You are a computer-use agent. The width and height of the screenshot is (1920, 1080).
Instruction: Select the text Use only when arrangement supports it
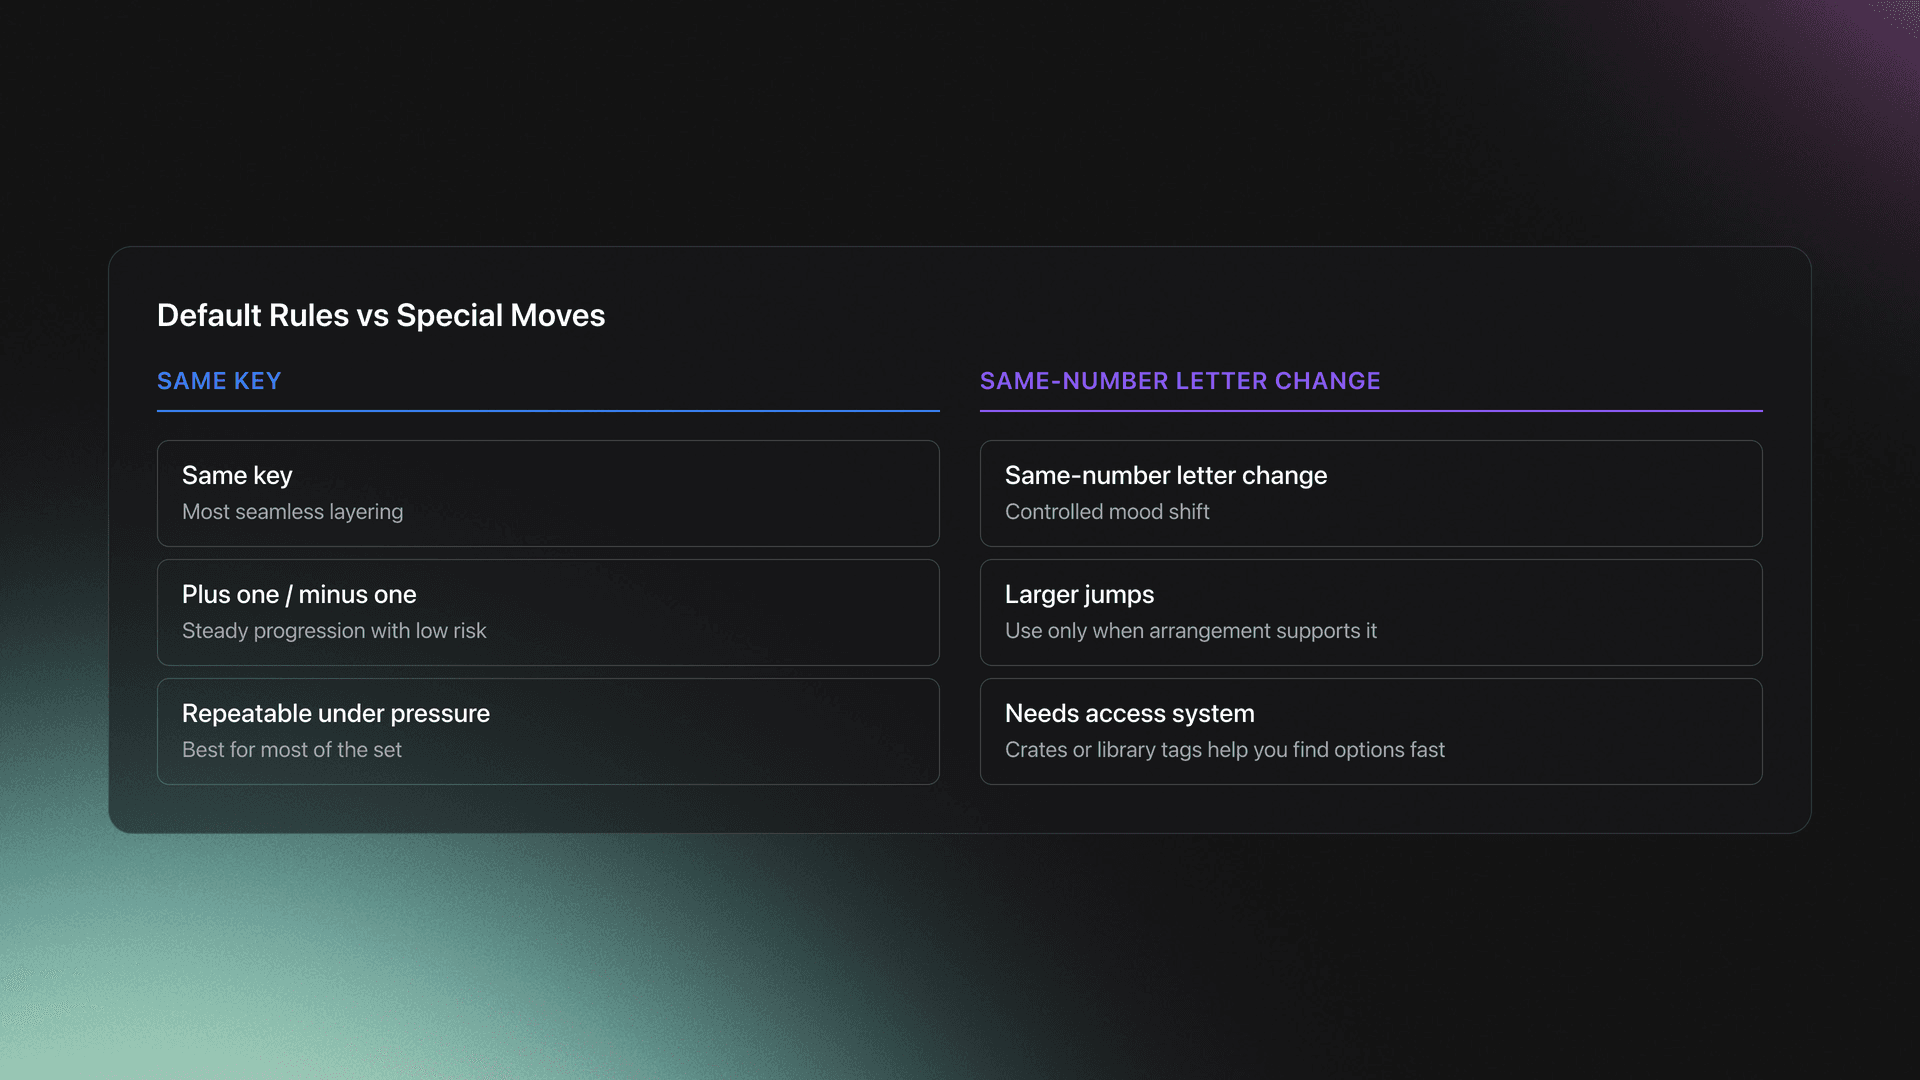pyautogui.click(x=1190, y=630)
